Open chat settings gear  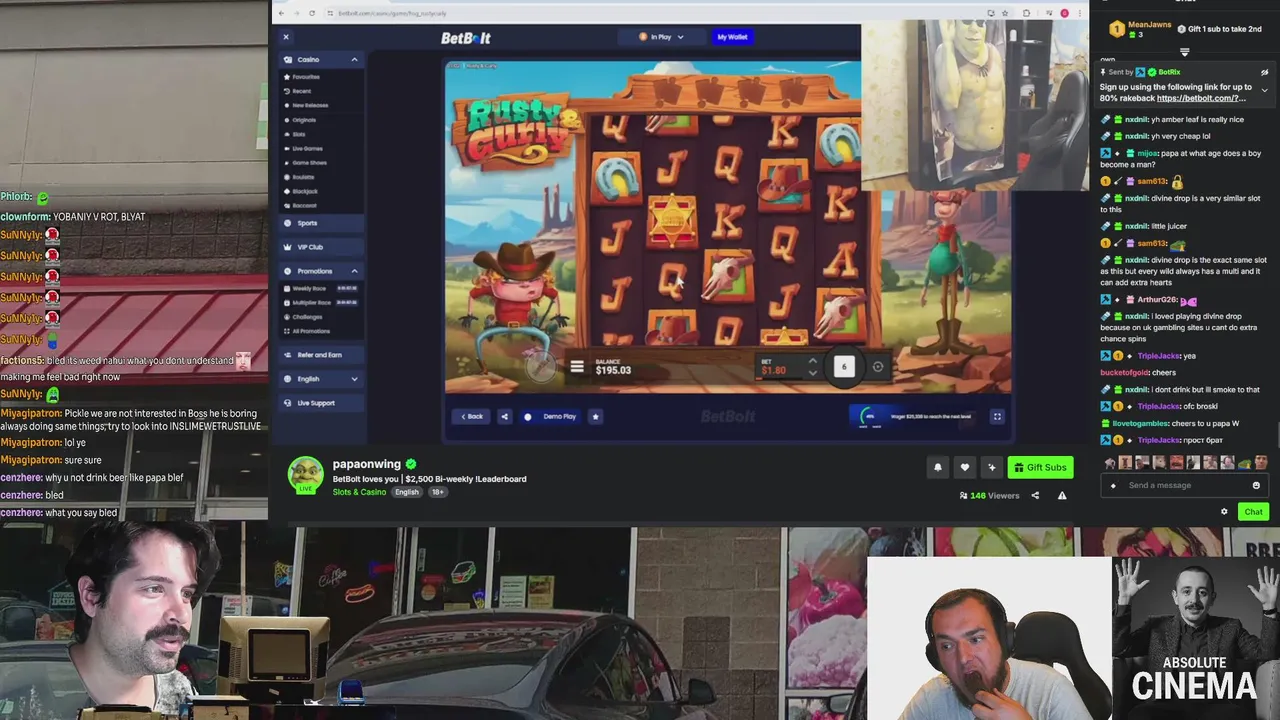pos(1224,511)
